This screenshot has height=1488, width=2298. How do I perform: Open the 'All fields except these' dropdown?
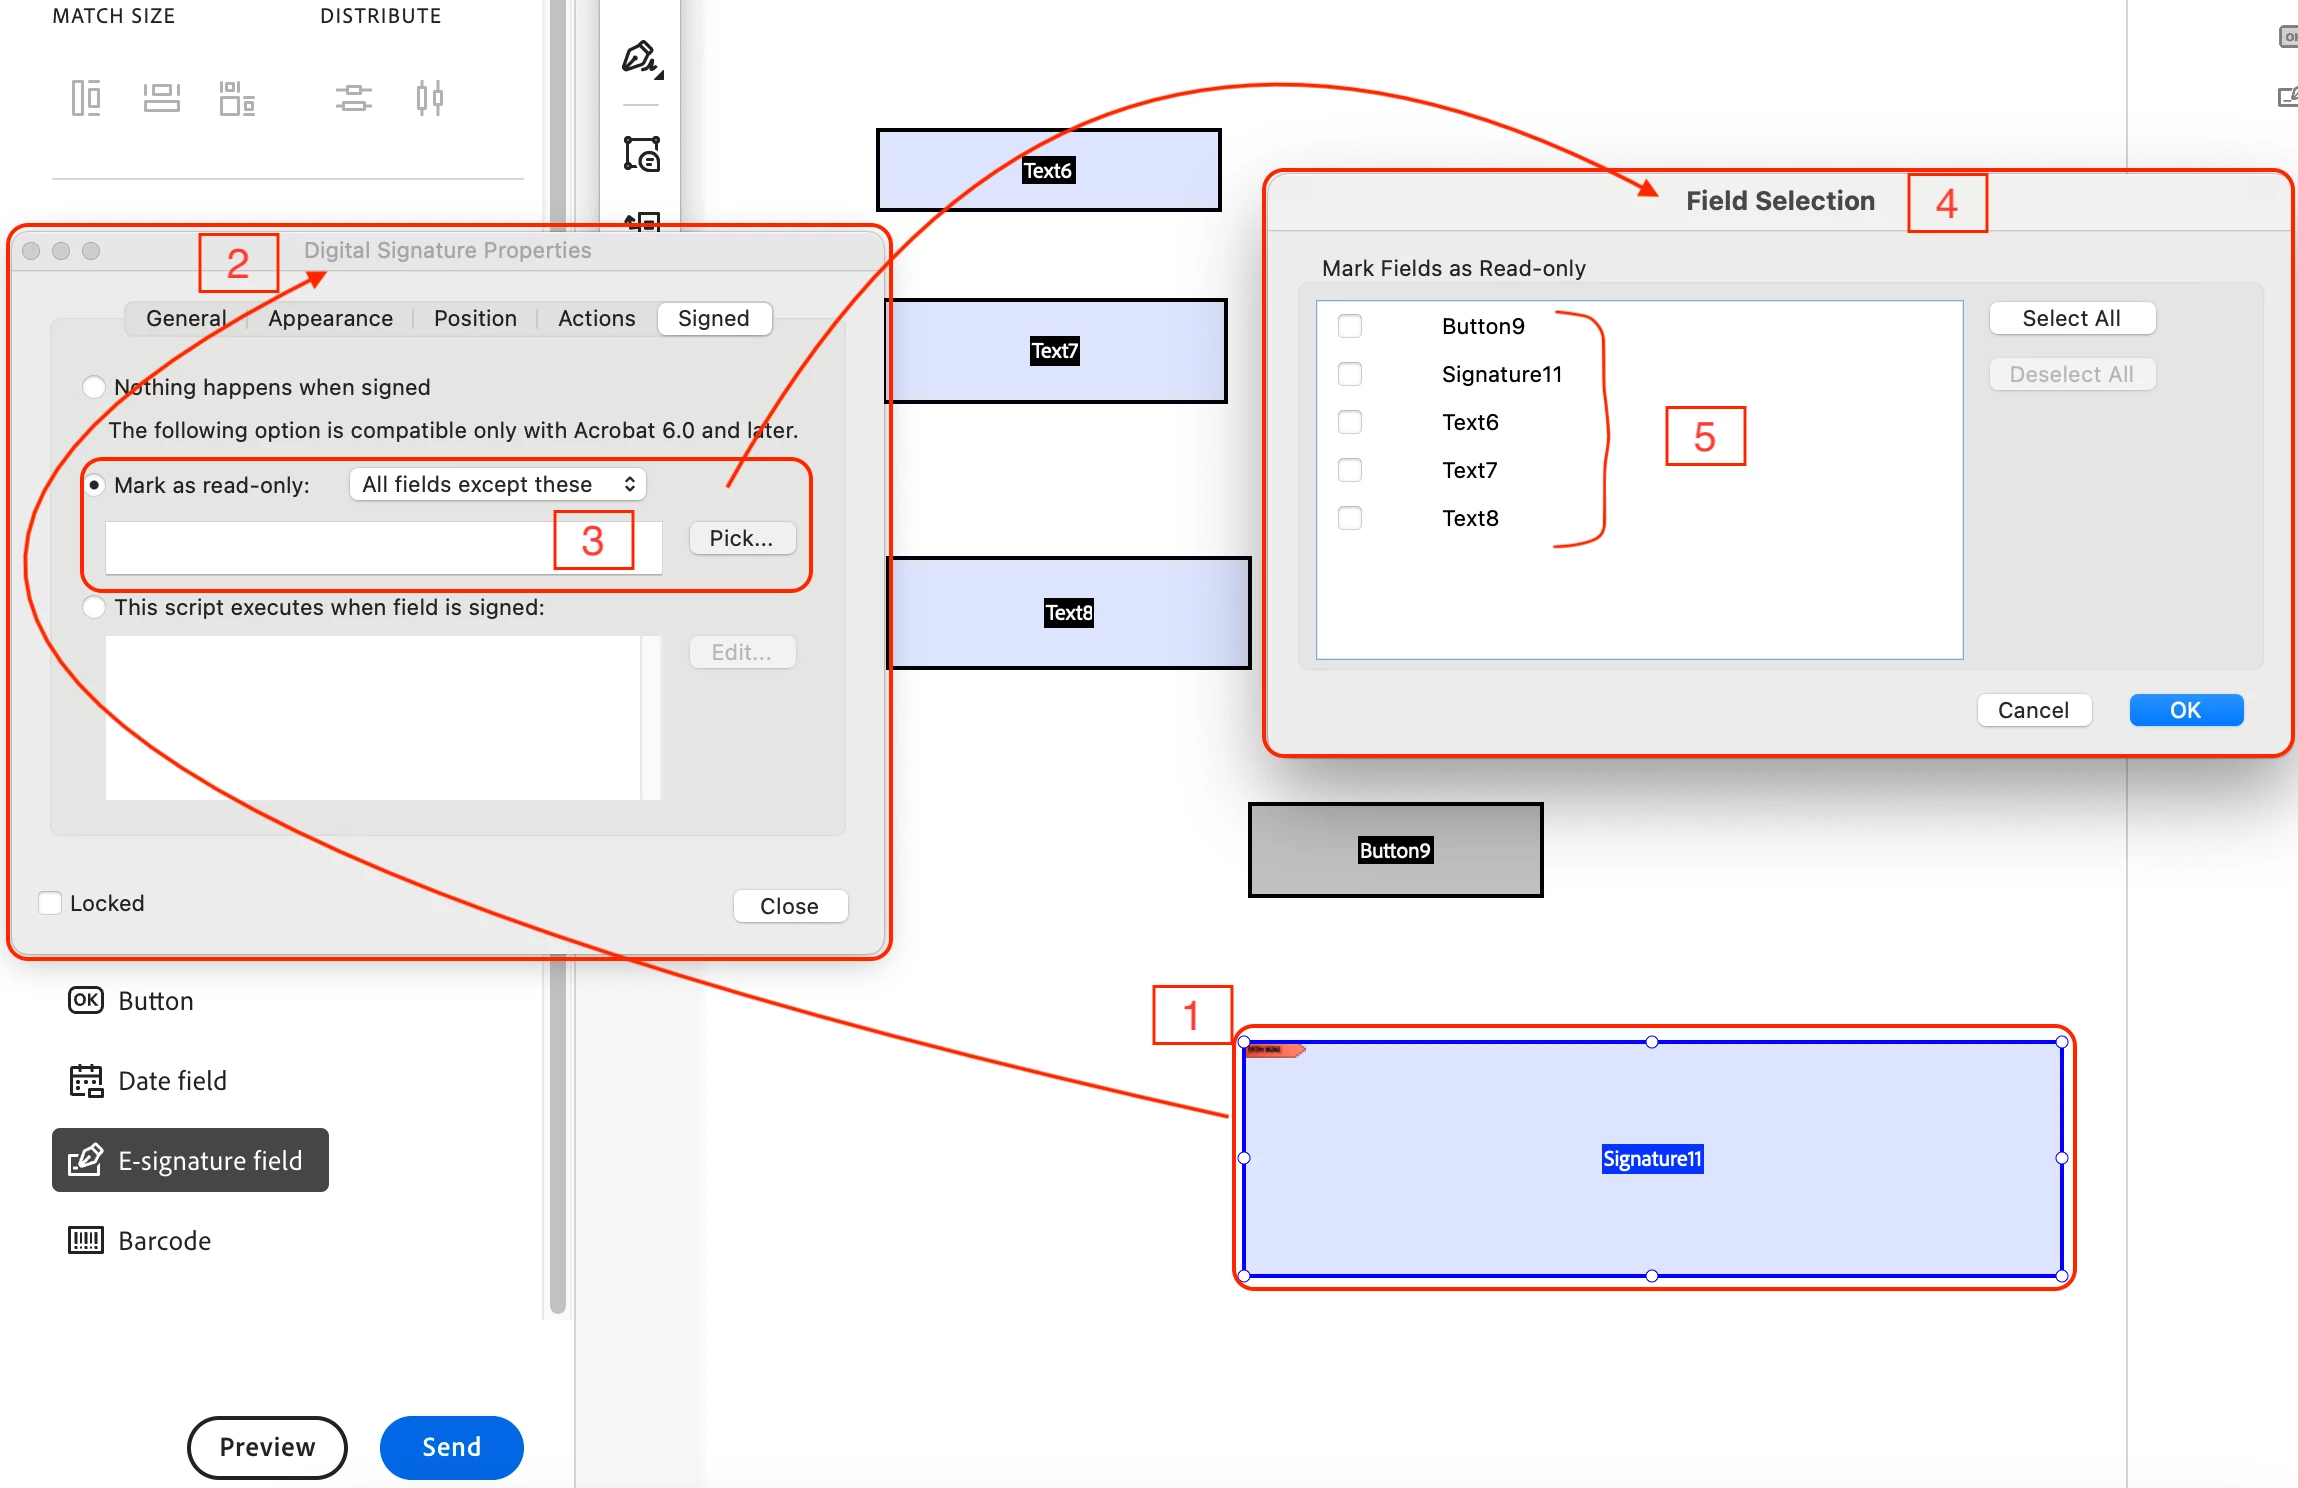(497, 484)
